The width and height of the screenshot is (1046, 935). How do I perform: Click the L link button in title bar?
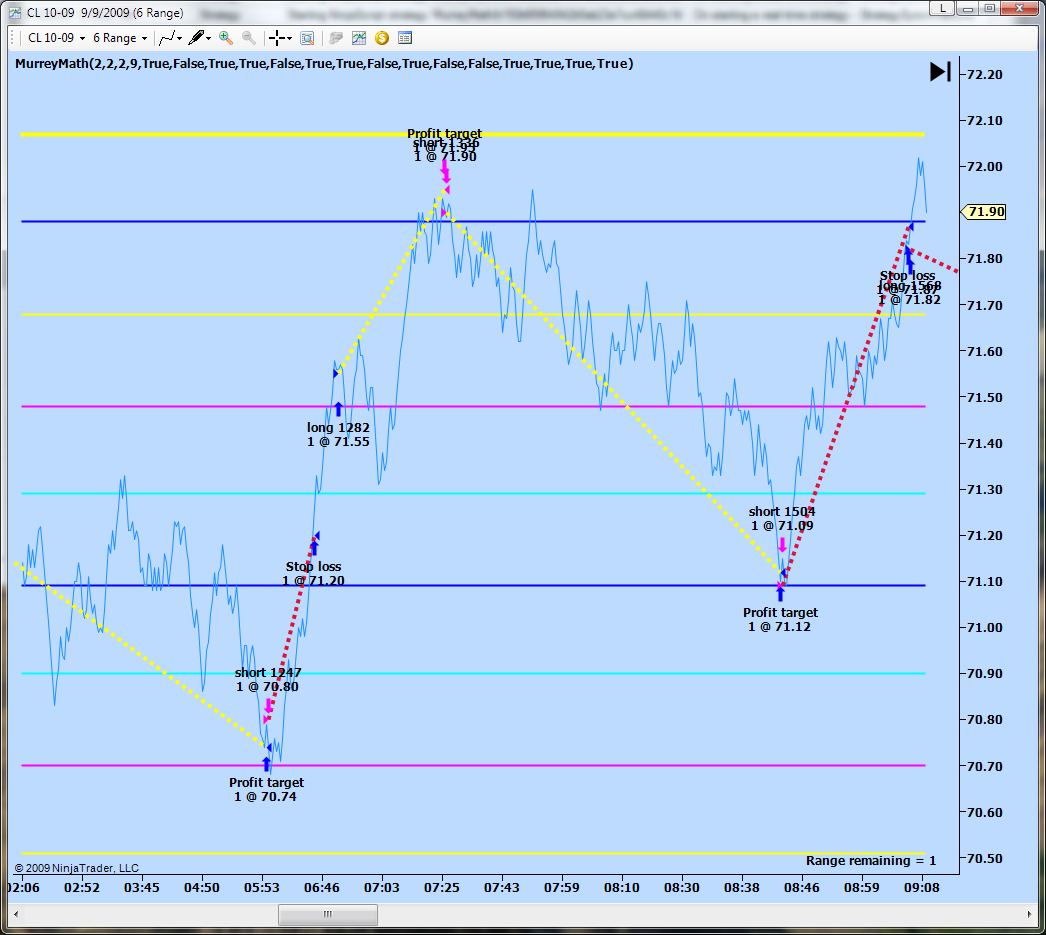point(941,8)
